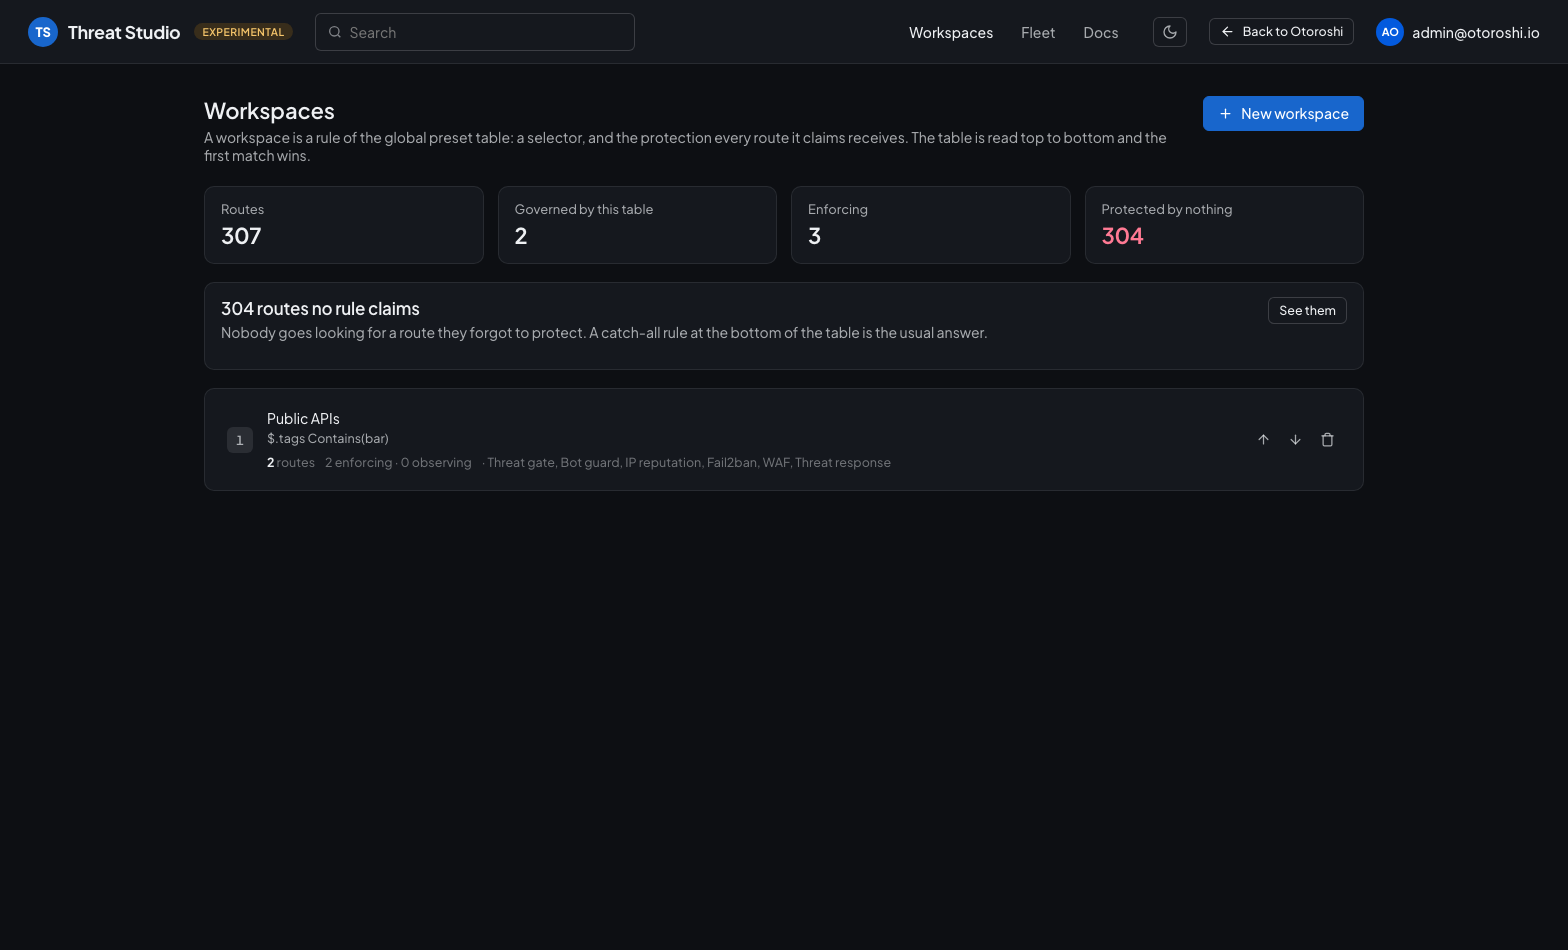The width and height of the screenshot is (1568, 950).
Task: Click the Enforcing 3 stat card
Action: (931, 225)
